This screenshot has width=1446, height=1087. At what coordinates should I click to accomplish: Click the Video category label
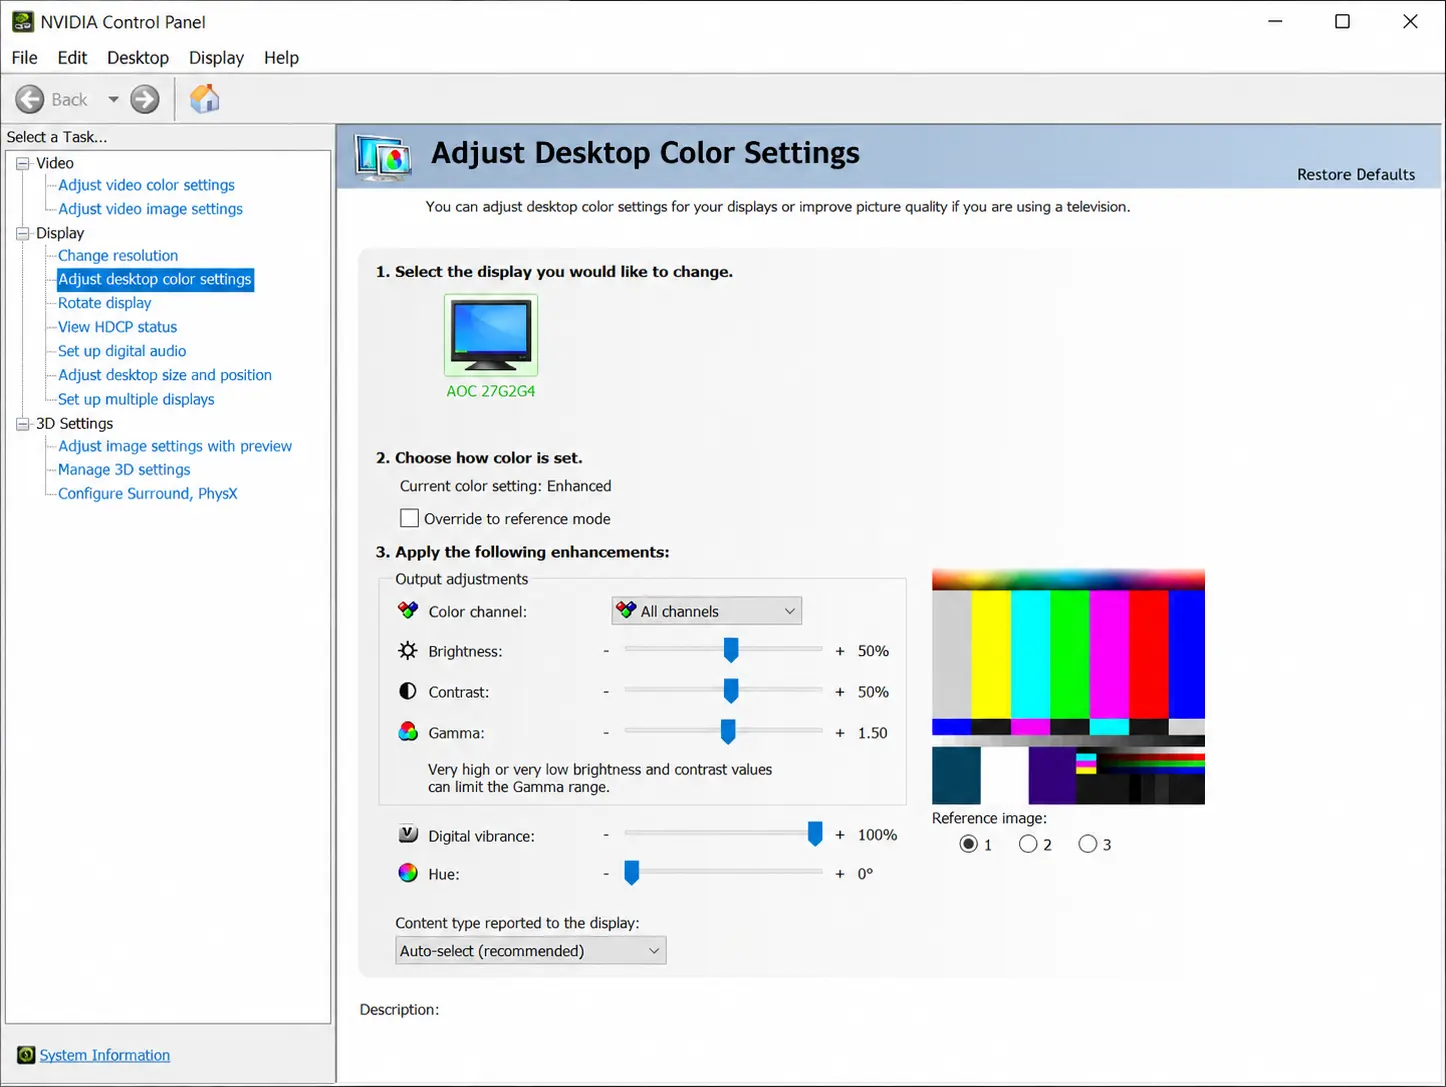pos(55,163)
